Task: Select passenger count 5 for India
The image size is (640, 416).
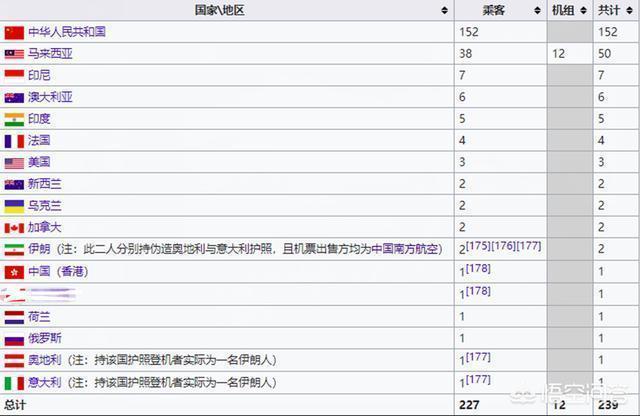Action: (x=462, y=119)
